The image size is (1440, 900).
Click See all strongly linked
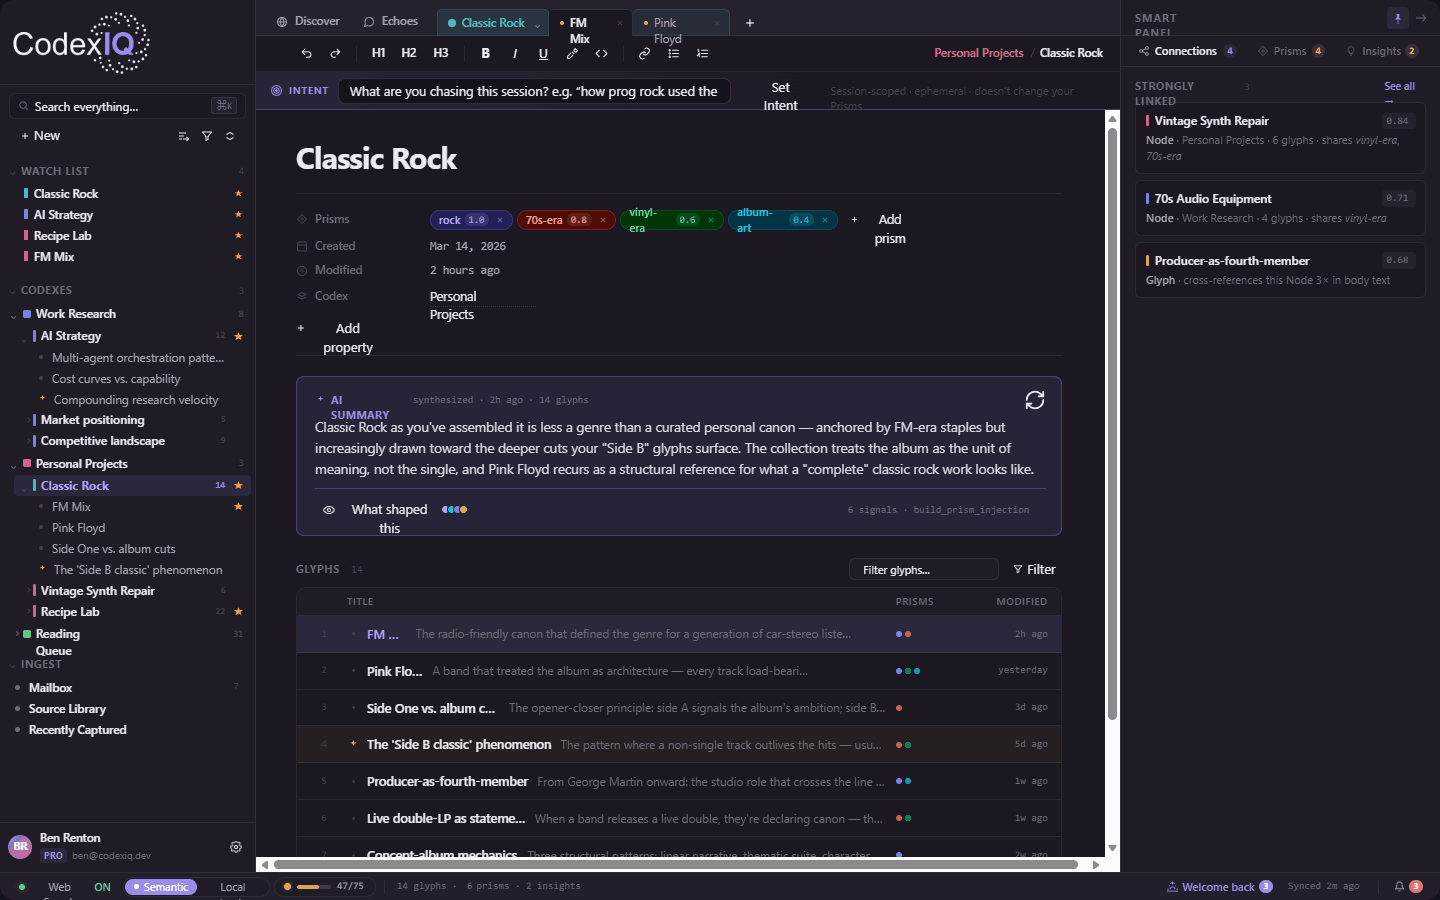coord(1399,86)
